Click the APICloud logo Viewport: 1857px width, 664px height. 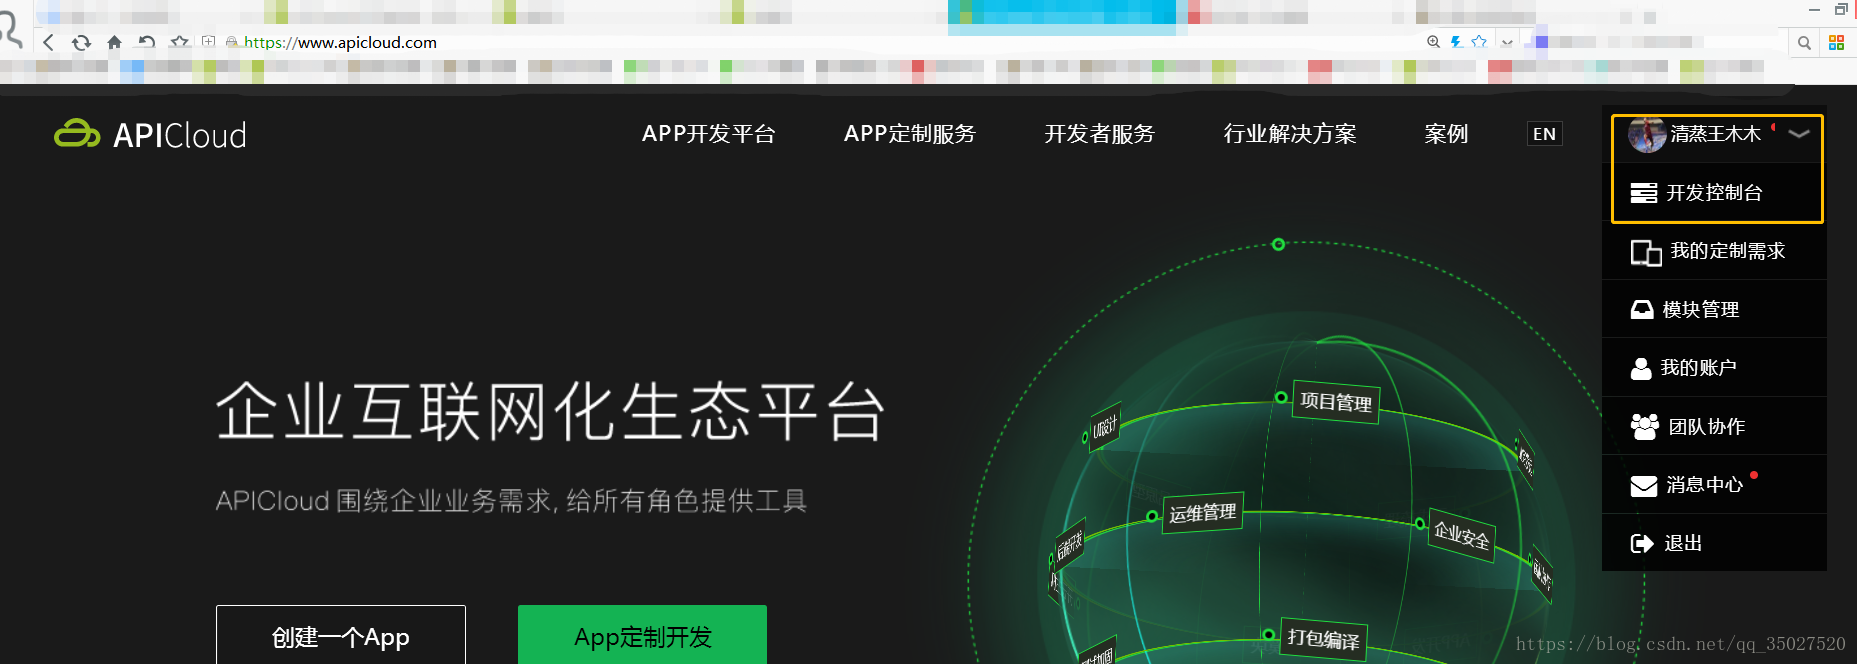150,134
